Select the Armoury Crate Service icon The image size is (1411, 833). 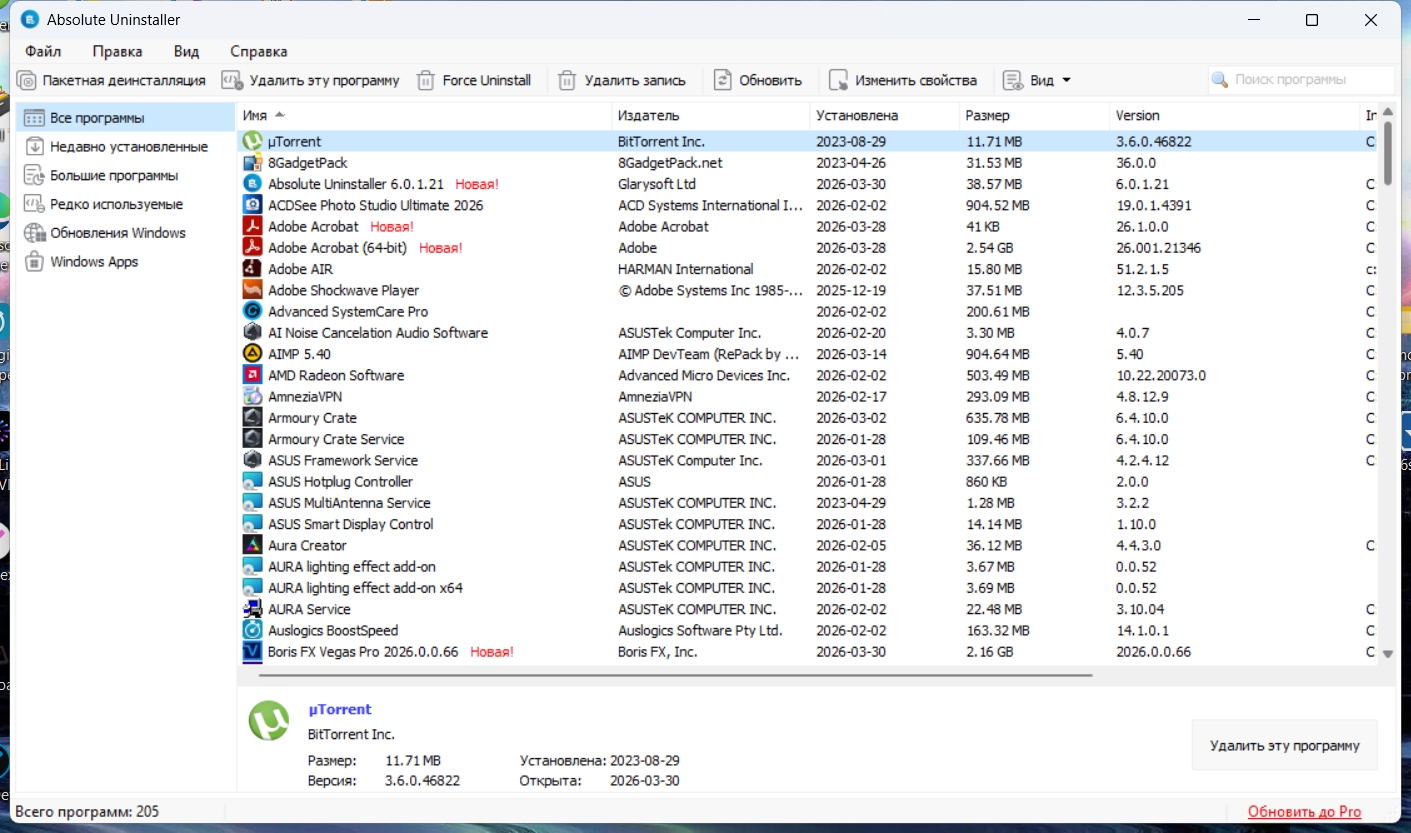click(x=252, y=439)
